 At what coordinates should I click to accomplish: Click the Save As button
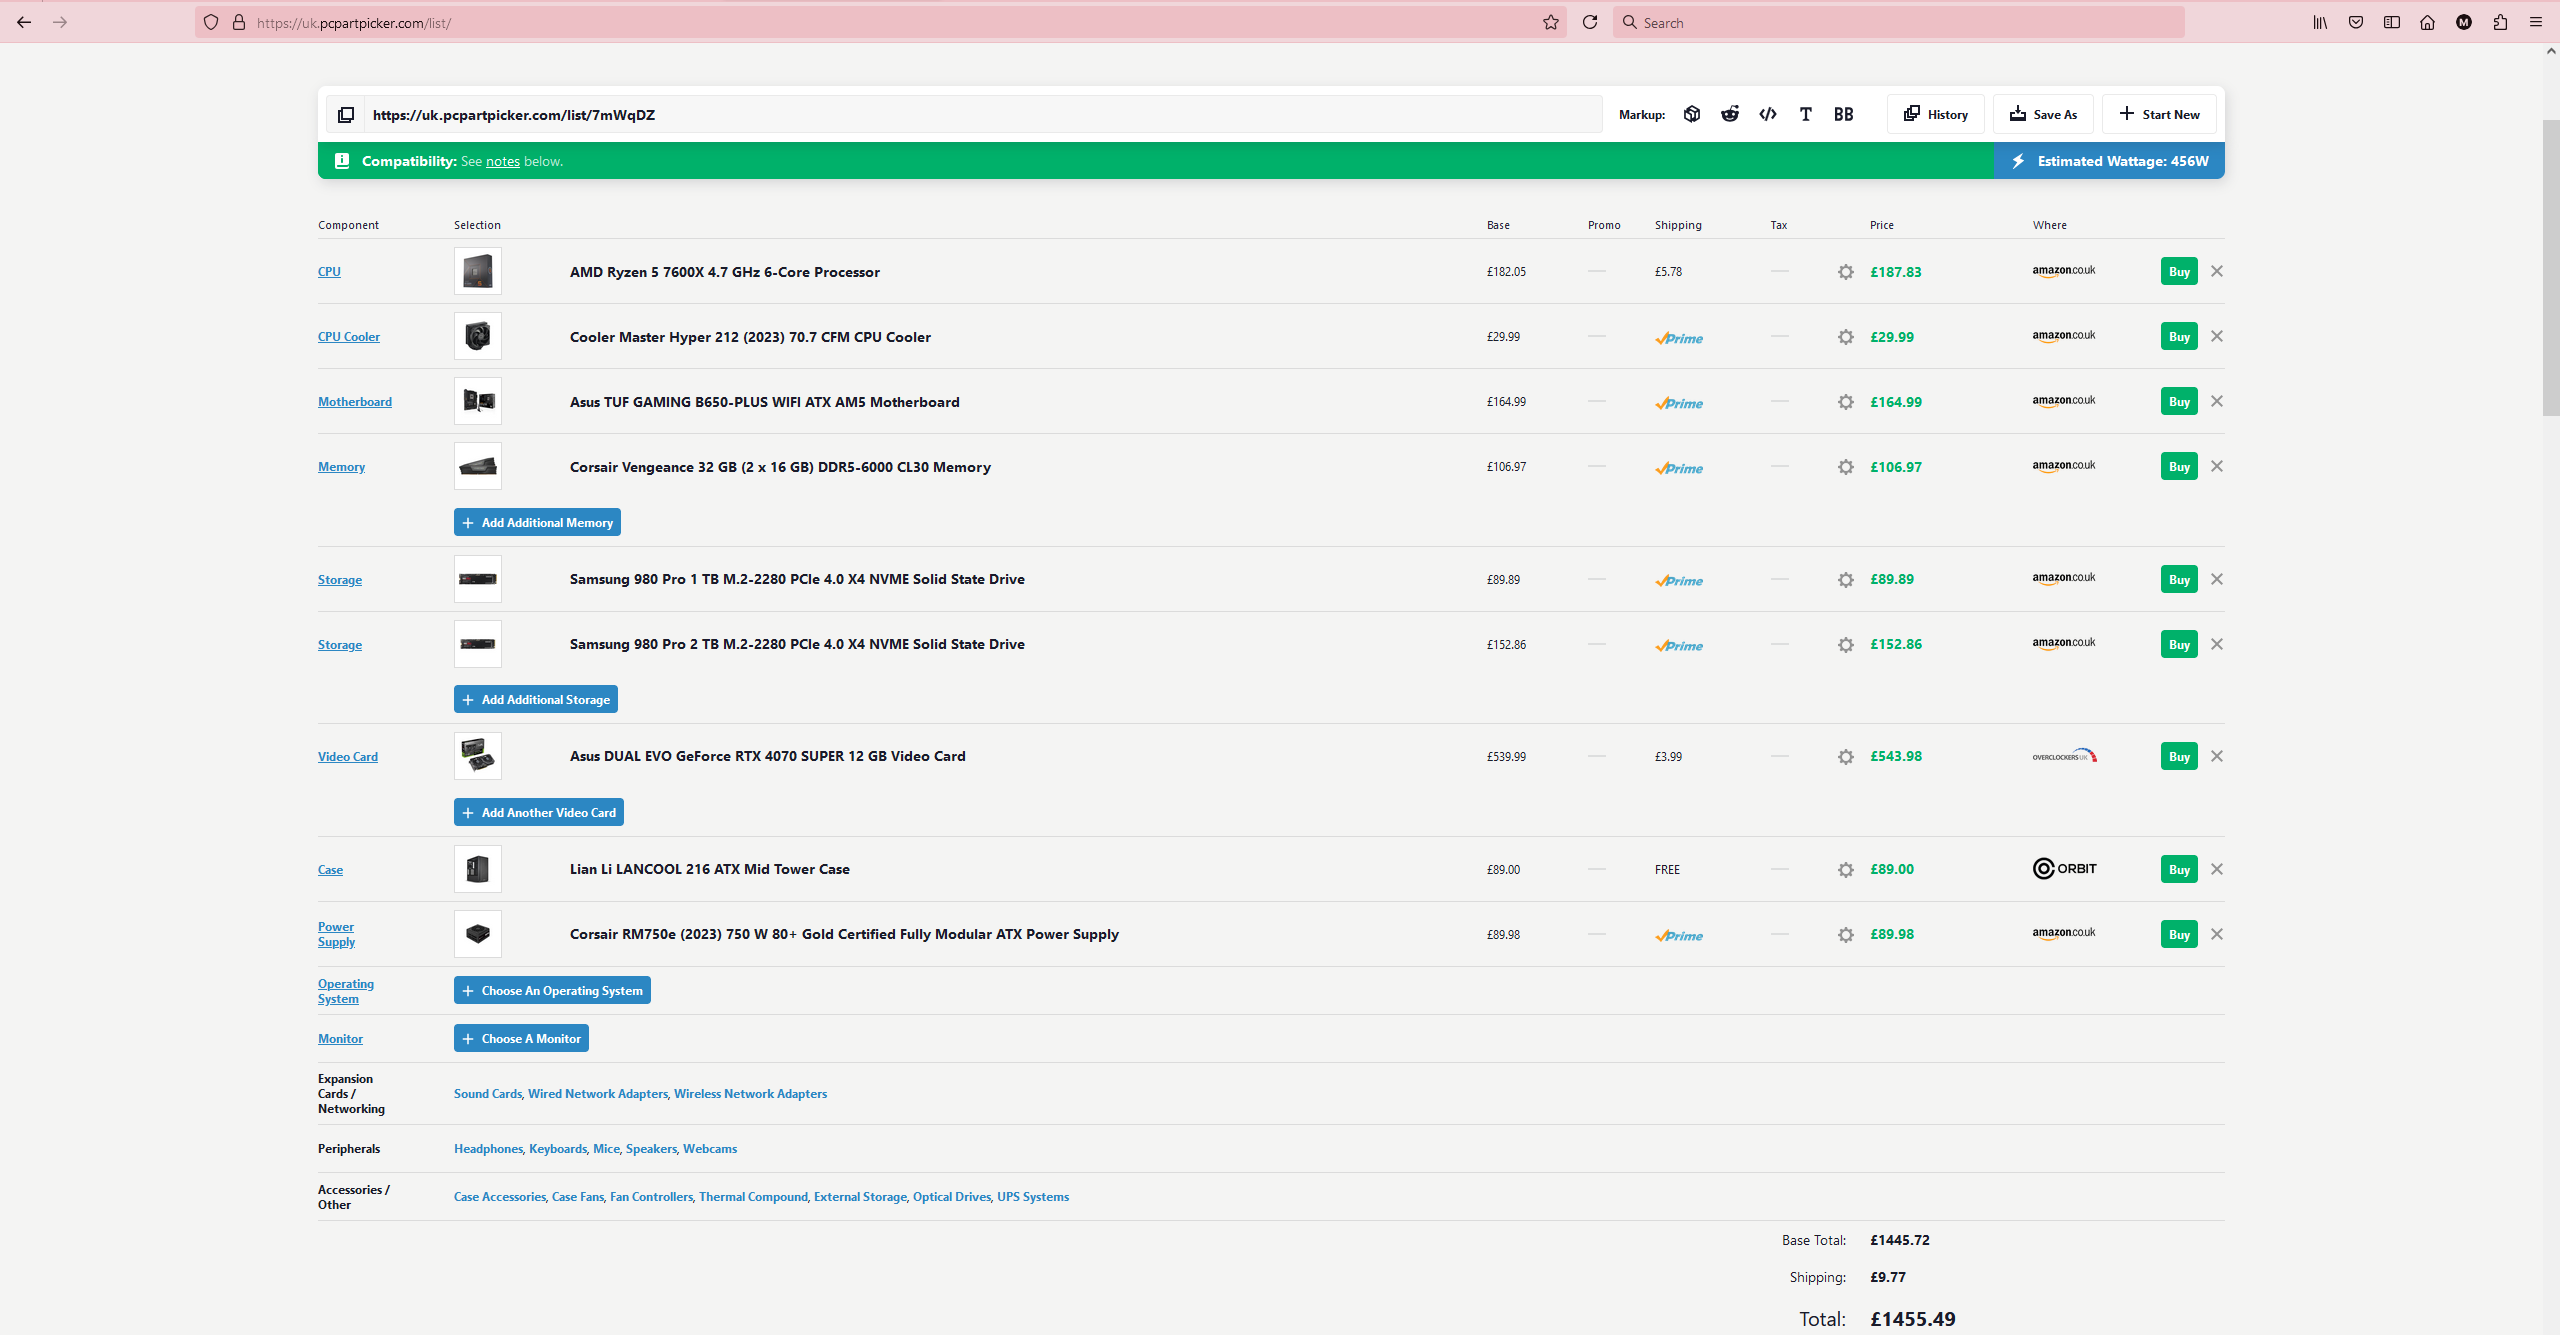click(x=2043, y=114)
